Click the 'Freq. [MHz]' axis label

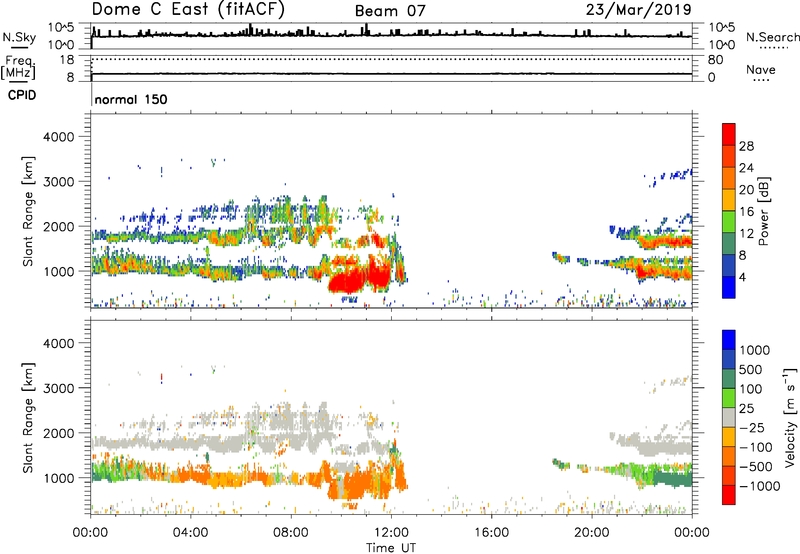(18, 67)
